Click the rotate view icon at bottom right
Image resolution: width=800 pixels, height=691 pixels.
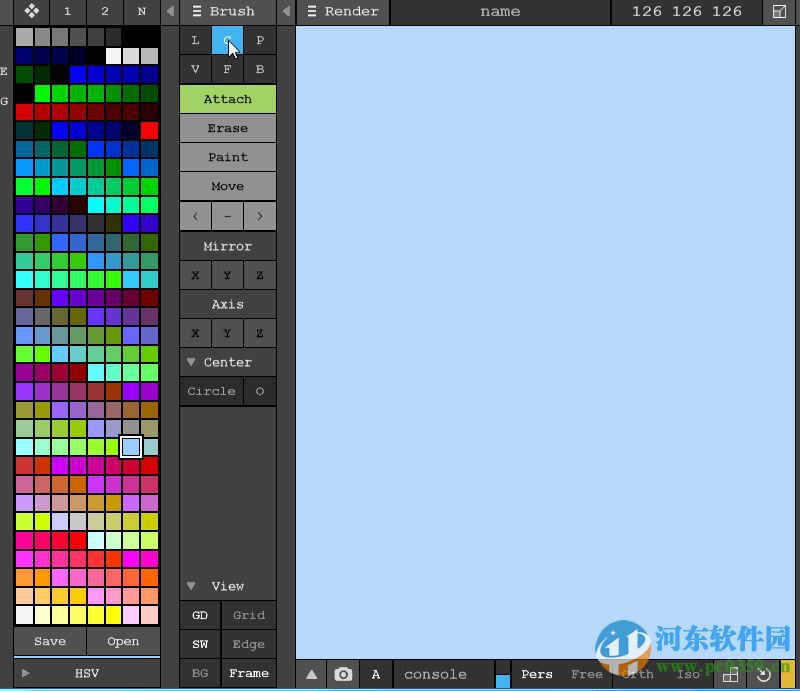tap(758, 674)
